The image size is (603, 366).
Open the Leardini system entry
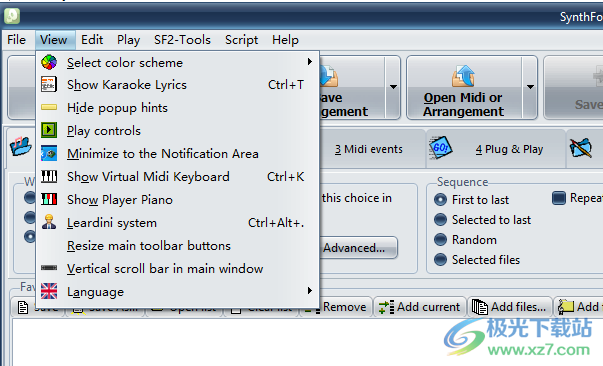[177, 223]
